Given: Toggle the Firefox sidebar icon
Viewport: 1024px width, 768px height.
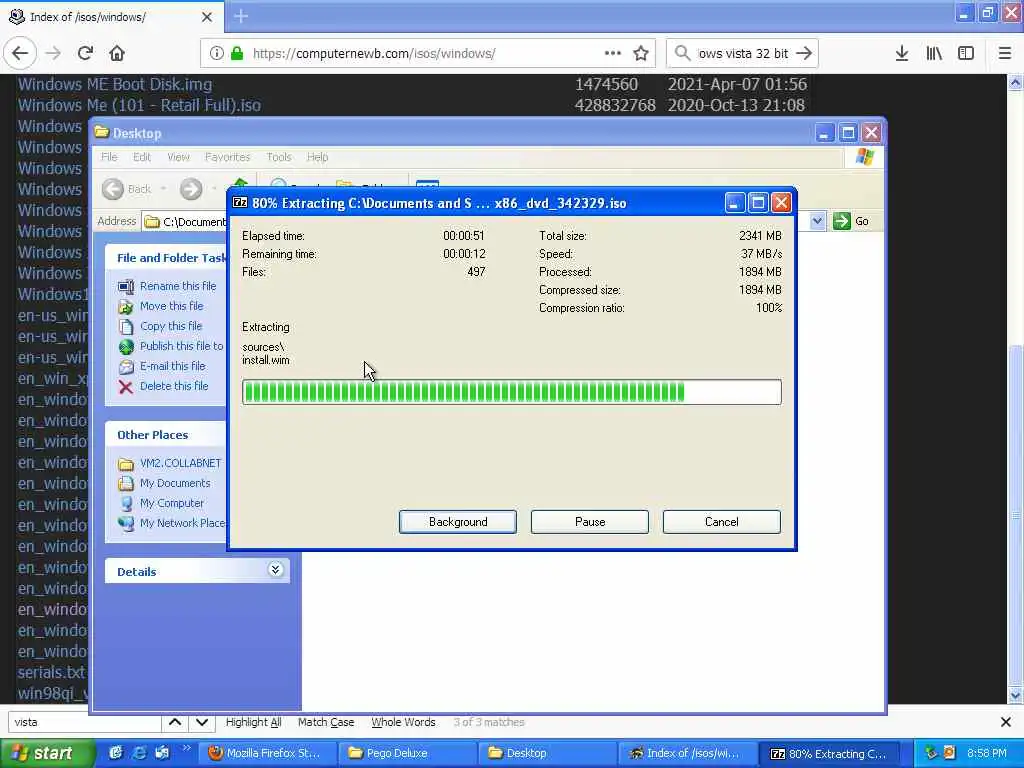Looking at the screenshot, I should (966, 53).
